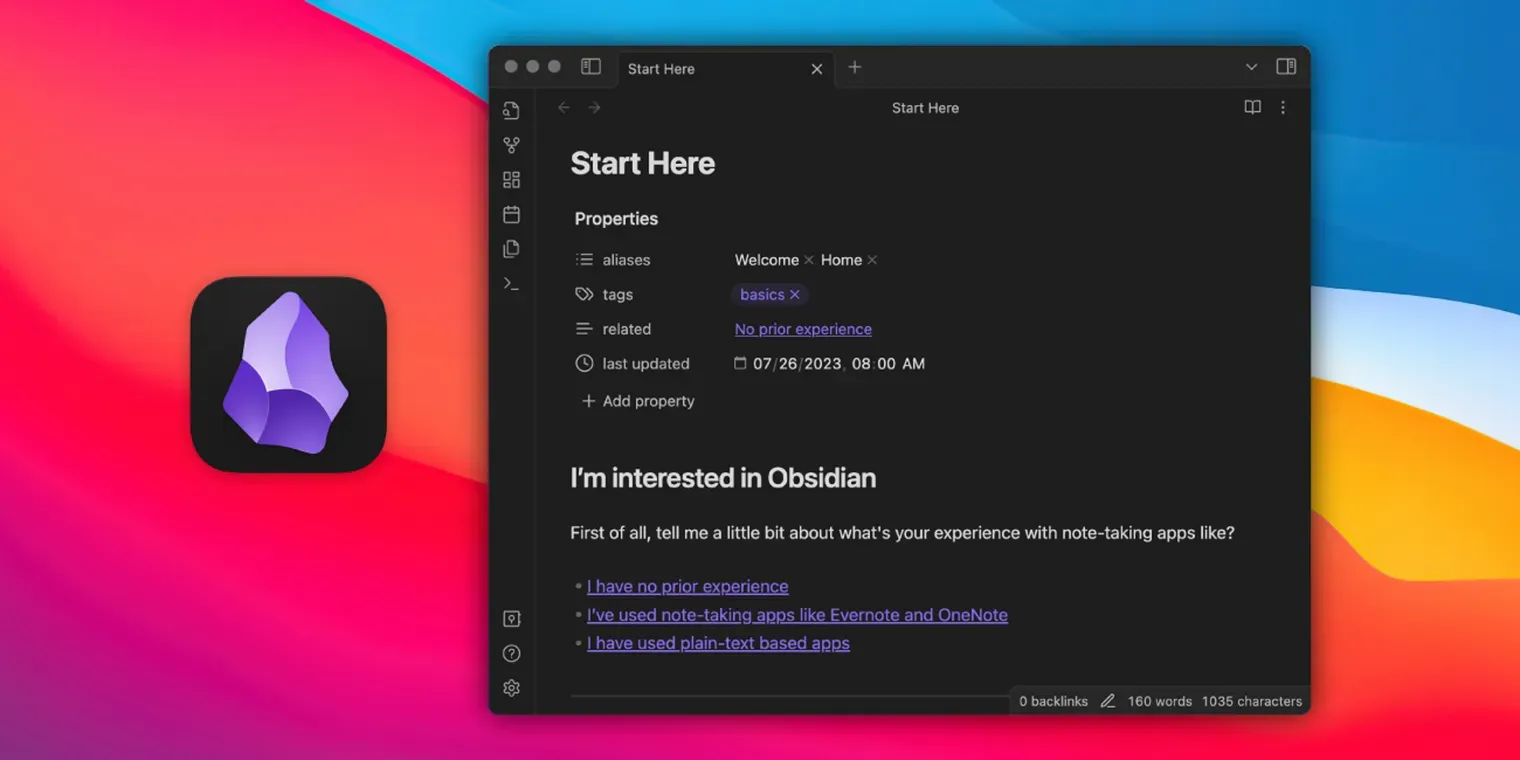Follow the 'I have no prior experience' link
Screen dimensions: 1520x760
pos(687,586)
